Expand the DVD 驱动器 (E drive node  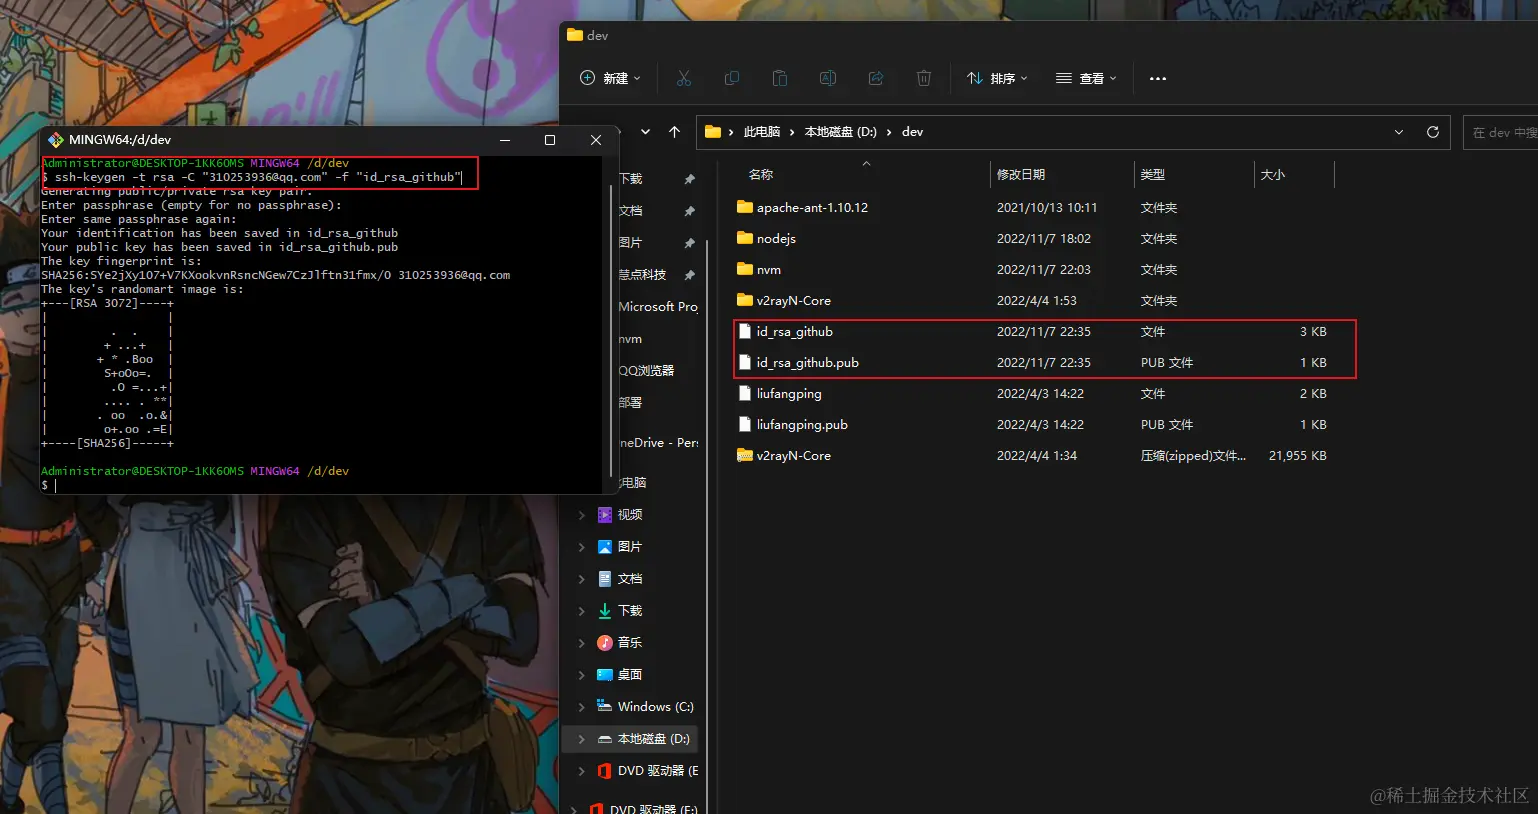[x=582, y=771]
